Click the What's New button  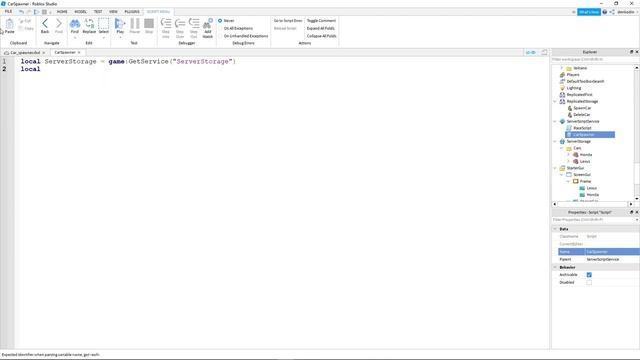[x=589, y=12]
